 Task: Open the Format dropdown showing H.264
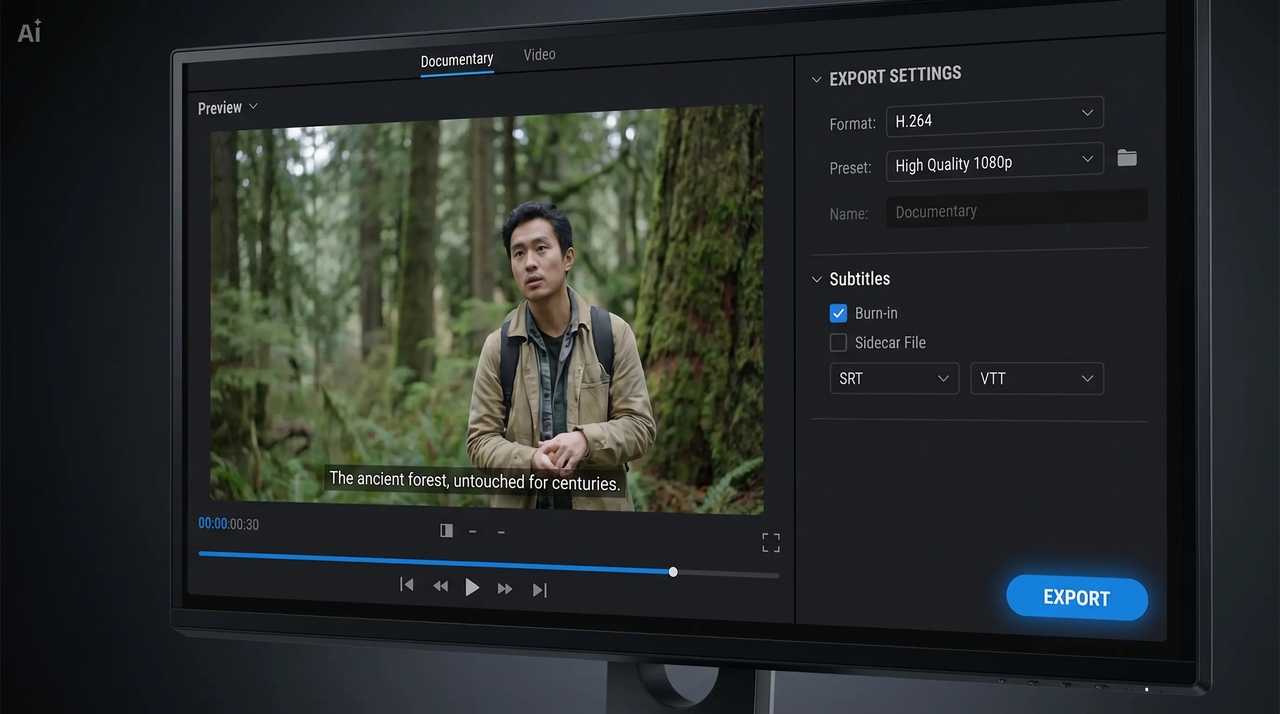pos(994,117)
